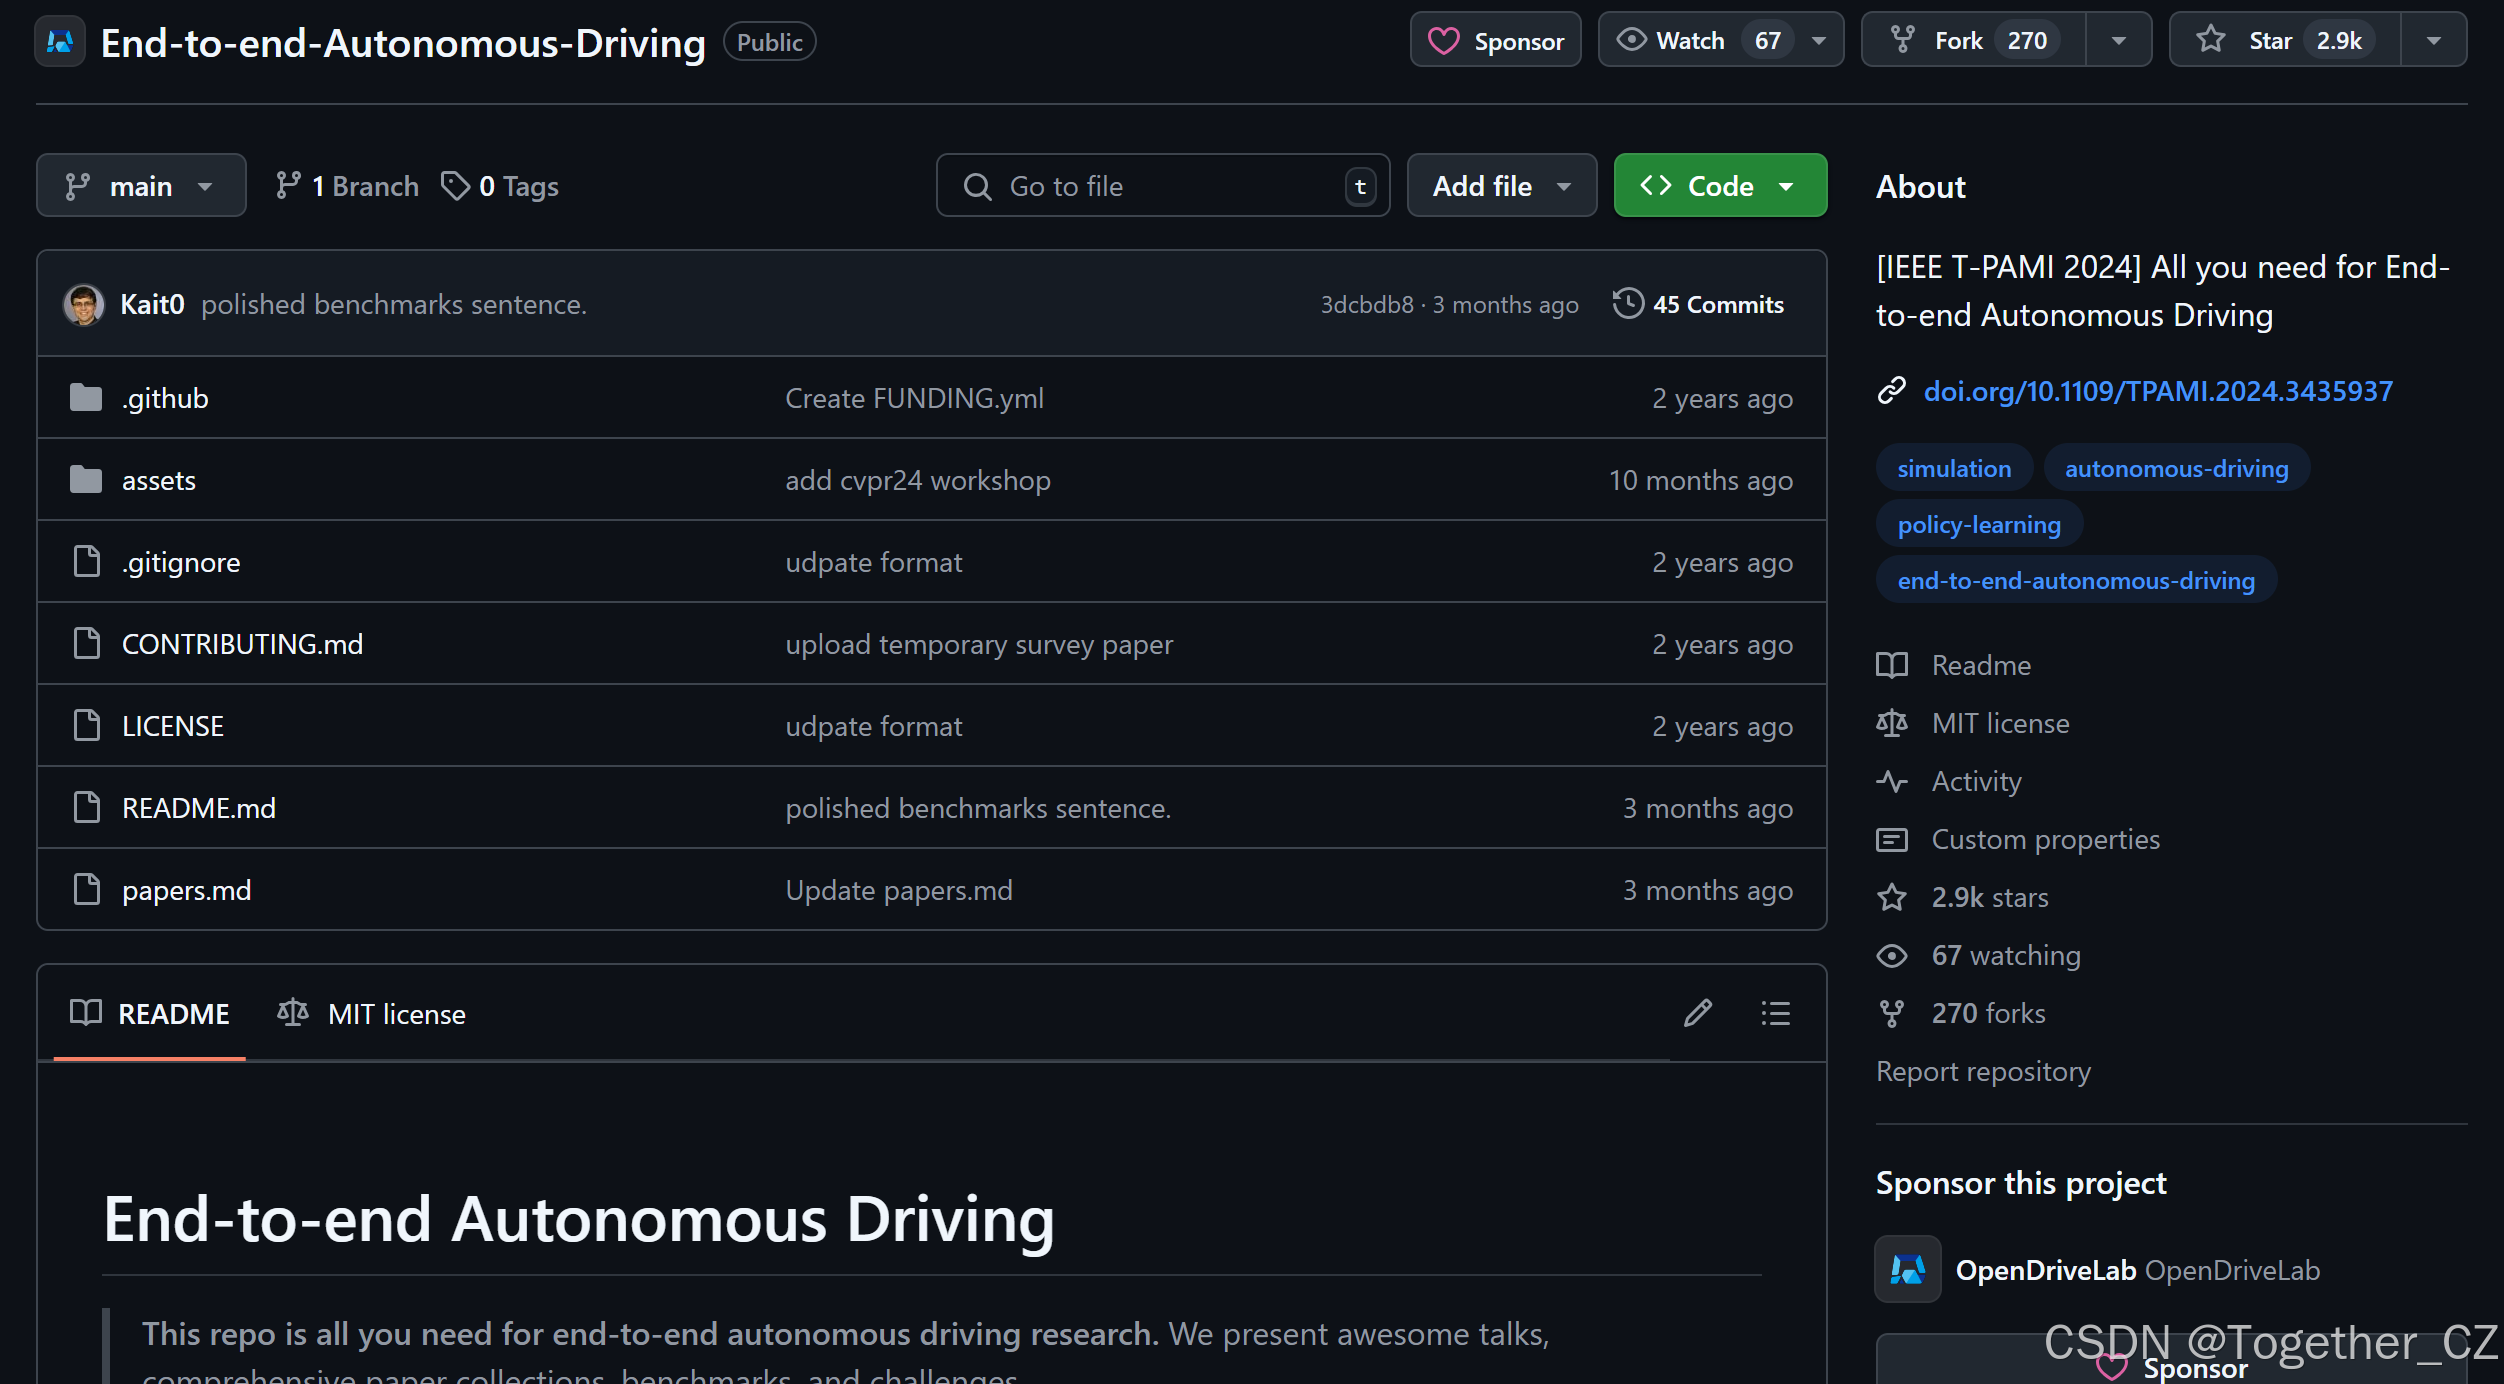2504x1384 pixels.
Task: Click the pencil edit README icon
Action: (x=1697, y=1013)
